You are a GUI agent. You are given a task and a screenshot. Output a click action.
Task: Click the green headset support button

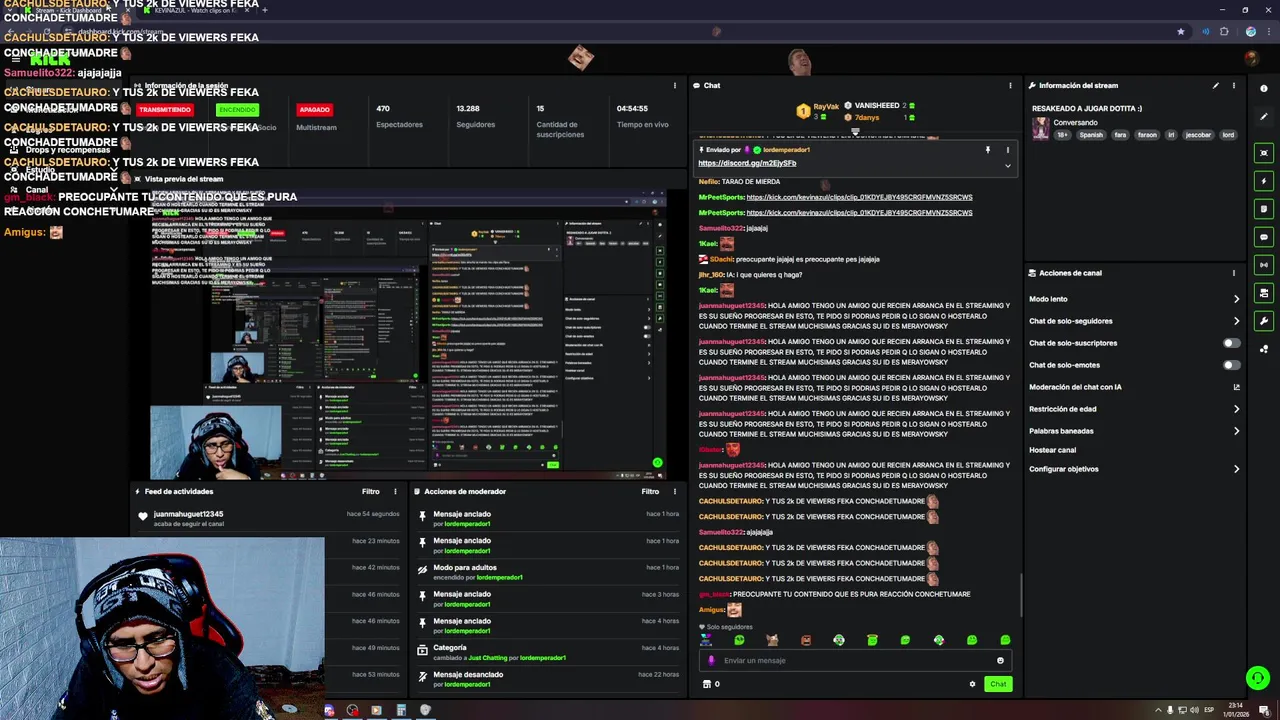1258,678
